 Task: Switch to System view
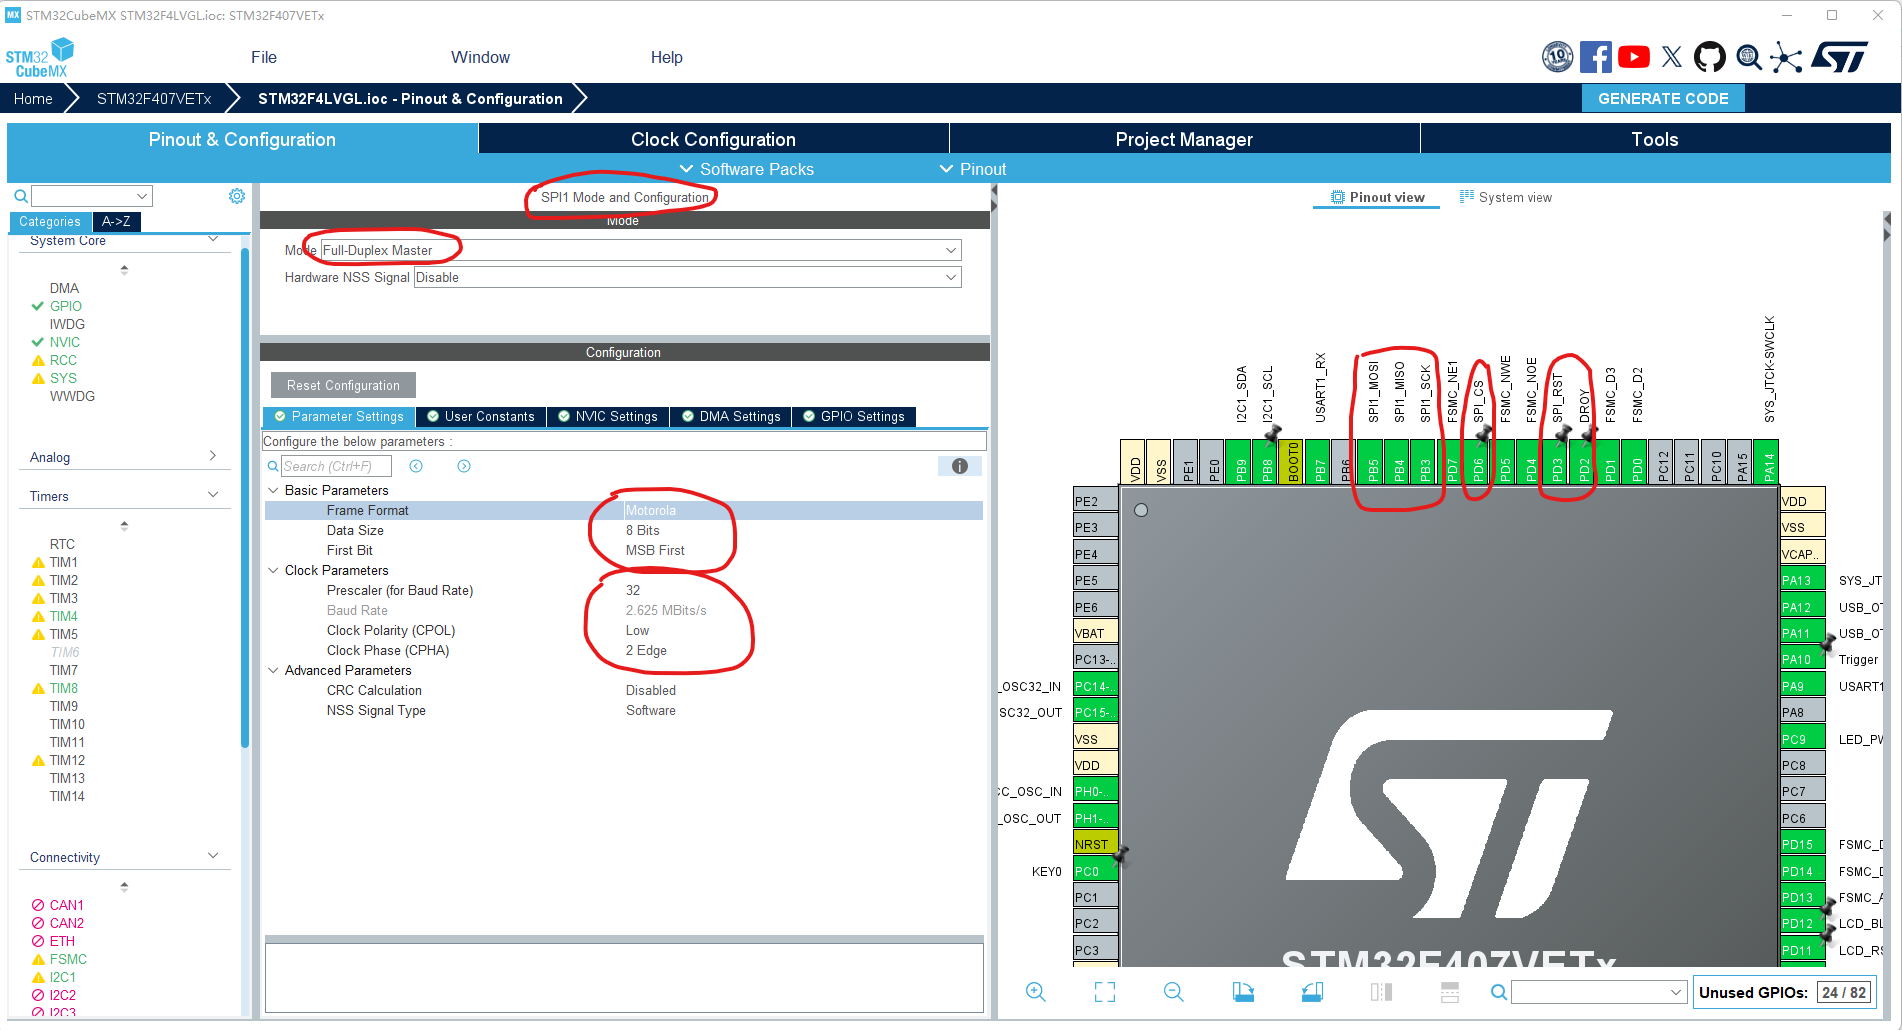click(1506, 197)
